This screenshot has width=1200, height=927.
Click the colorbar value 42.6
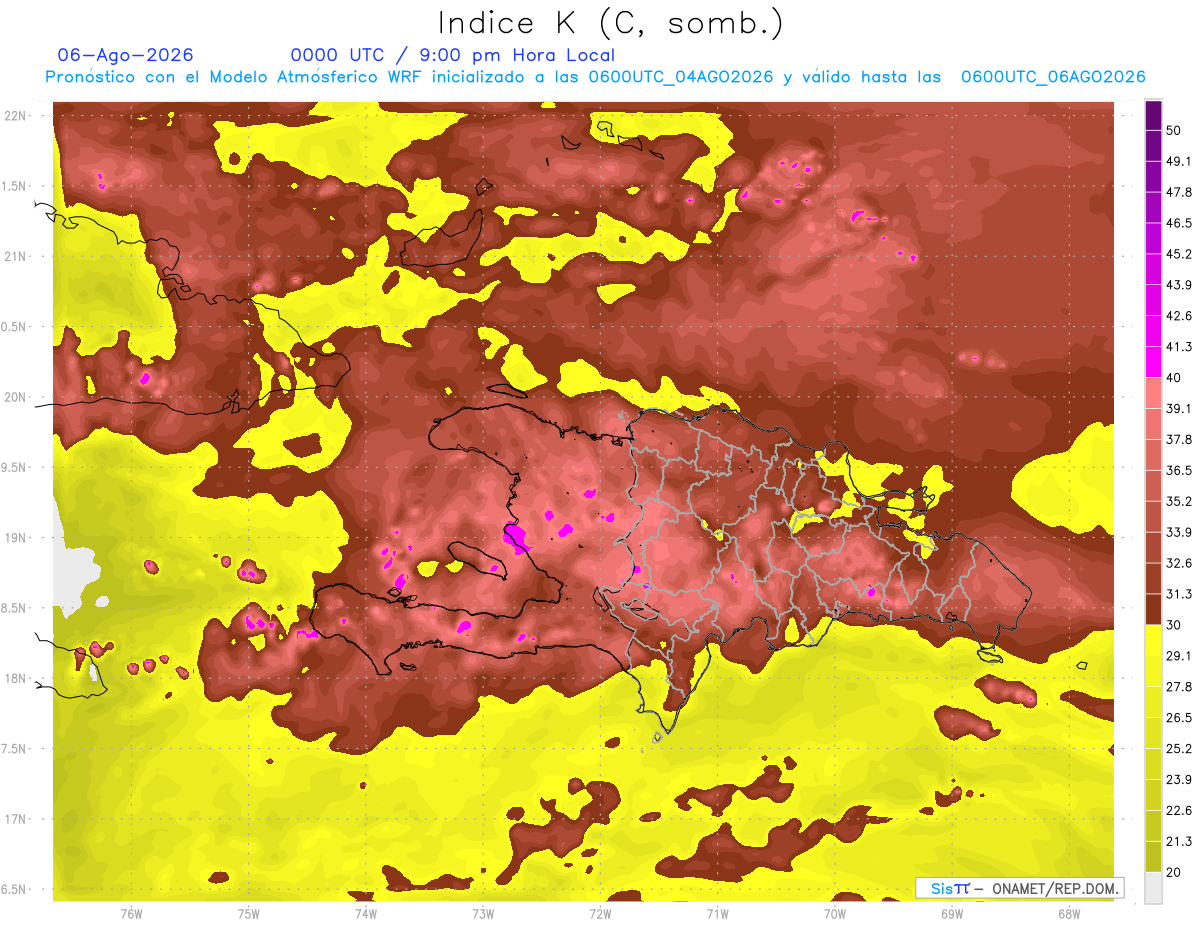(x=1178, y=316)
